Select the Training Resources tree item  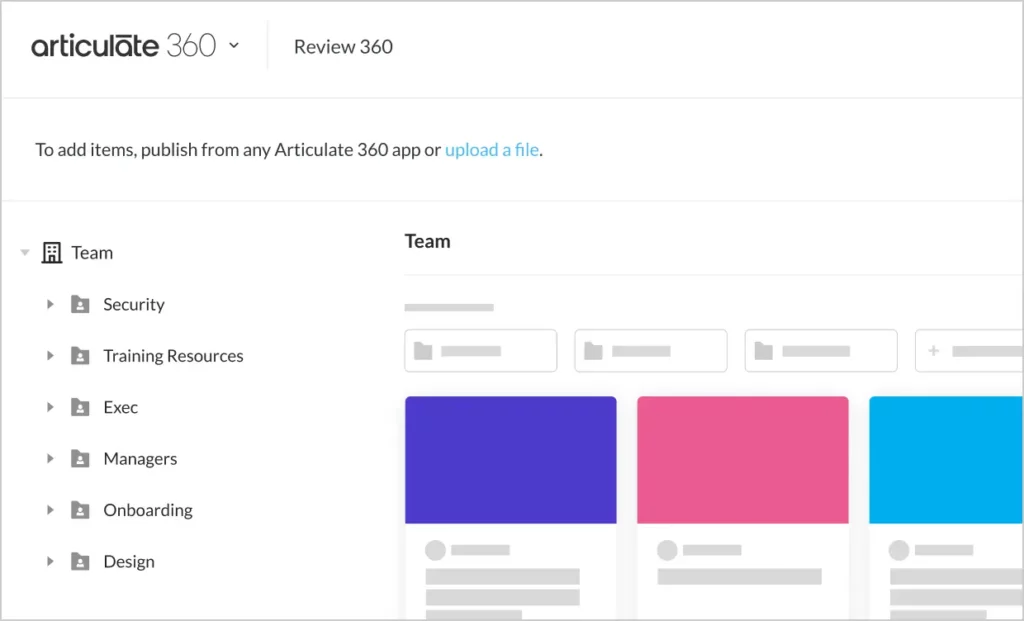(173, 356)
